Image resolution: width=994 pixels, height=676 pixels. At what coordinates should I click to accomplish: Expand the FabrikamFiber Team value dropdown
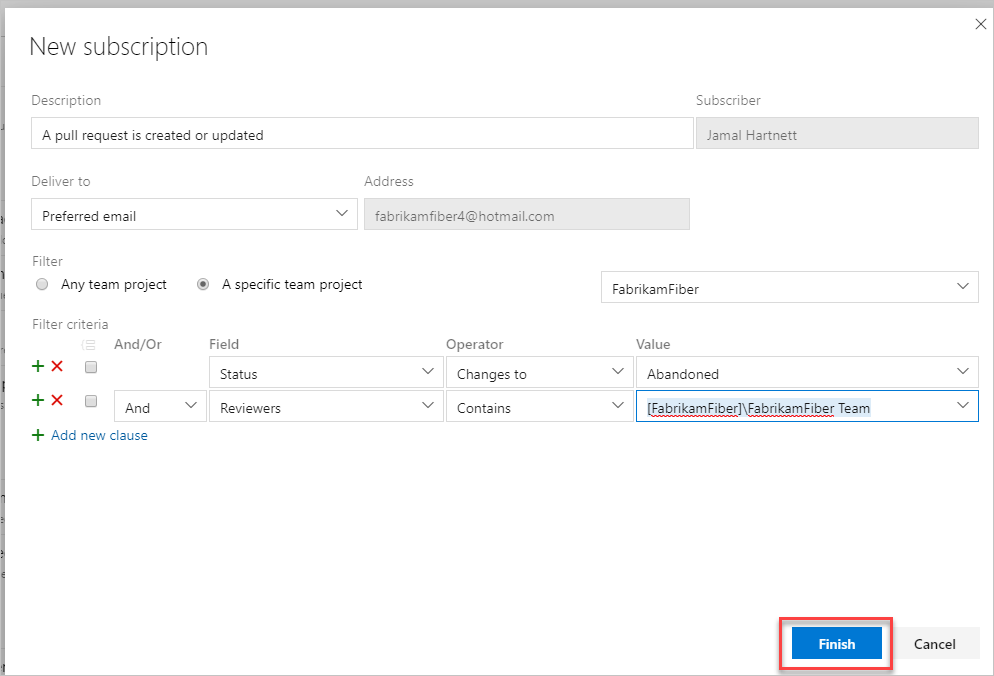pyautogui.click(x=962, y=406)
